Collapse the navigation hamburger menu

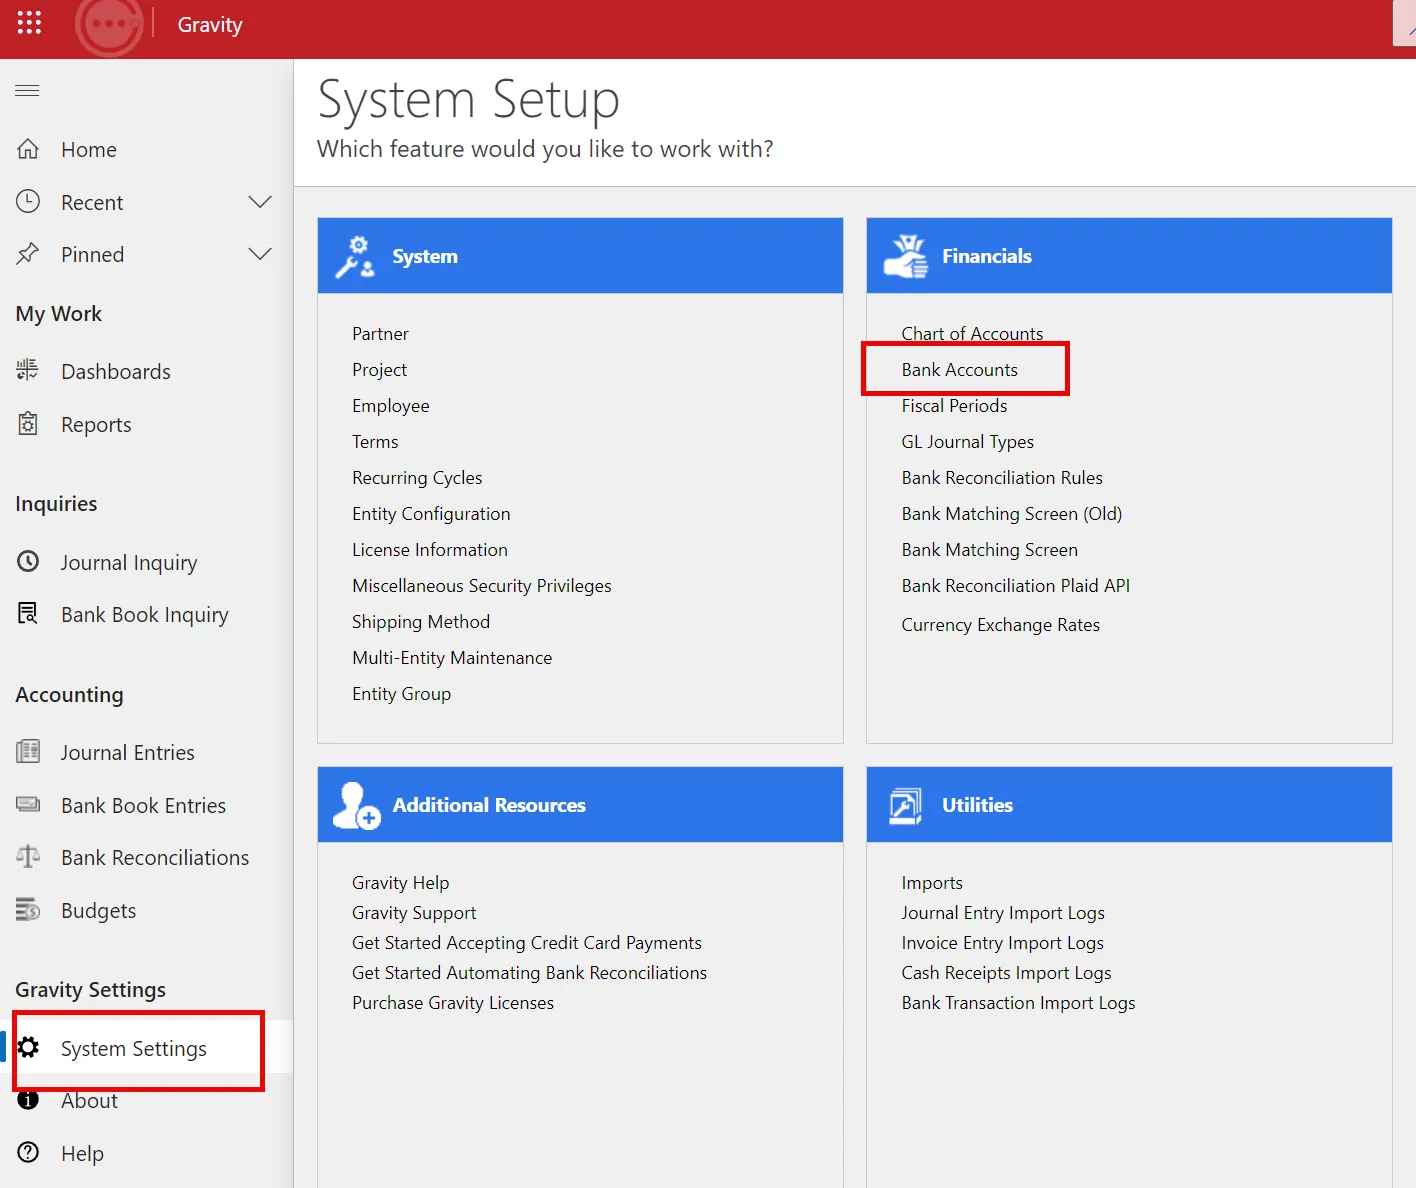27,90
